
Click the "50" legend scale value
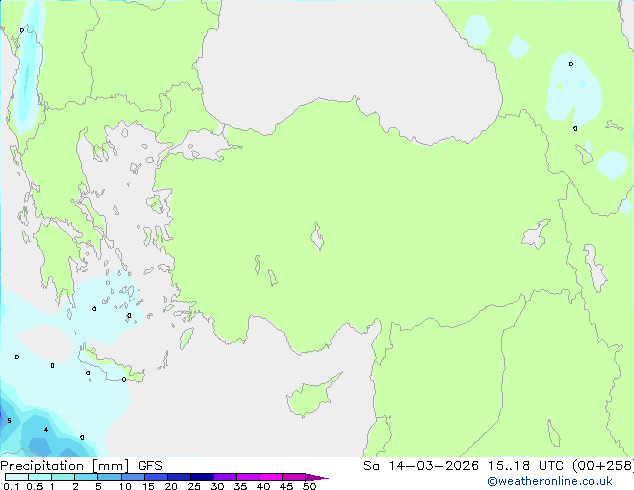(309, 486)
